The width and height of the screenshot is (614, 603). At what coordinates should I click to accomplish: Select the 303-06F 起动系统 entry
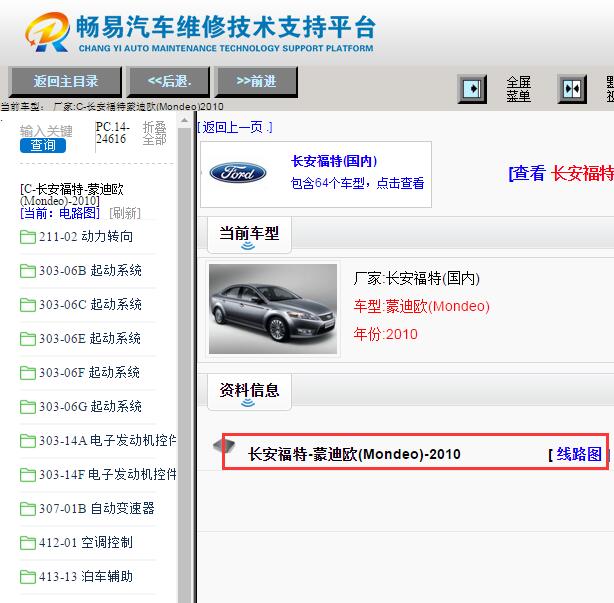tap(89, 373)
